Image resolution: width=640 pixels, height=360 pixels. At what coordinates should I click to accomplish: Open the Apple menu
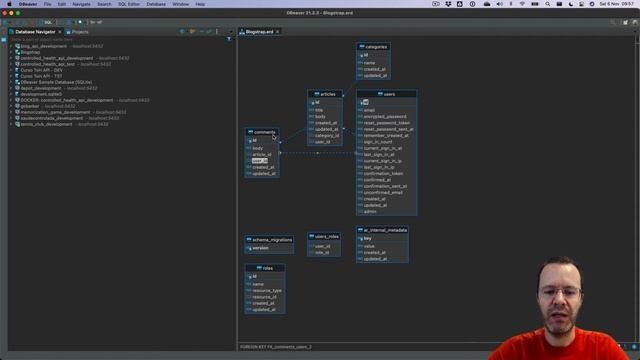click(9, 4)
